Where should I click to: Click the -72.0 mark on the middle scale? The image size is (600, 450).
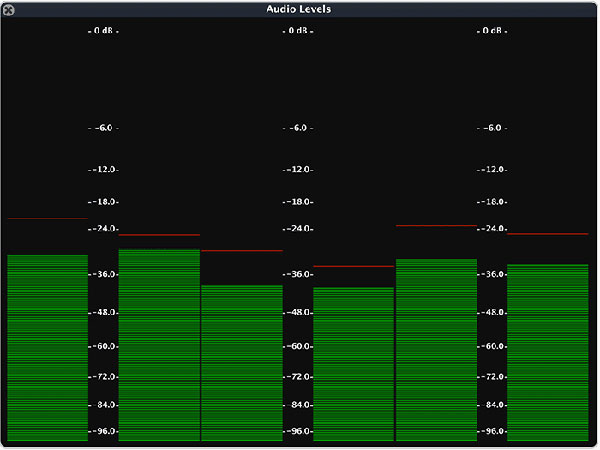point(298,377)
